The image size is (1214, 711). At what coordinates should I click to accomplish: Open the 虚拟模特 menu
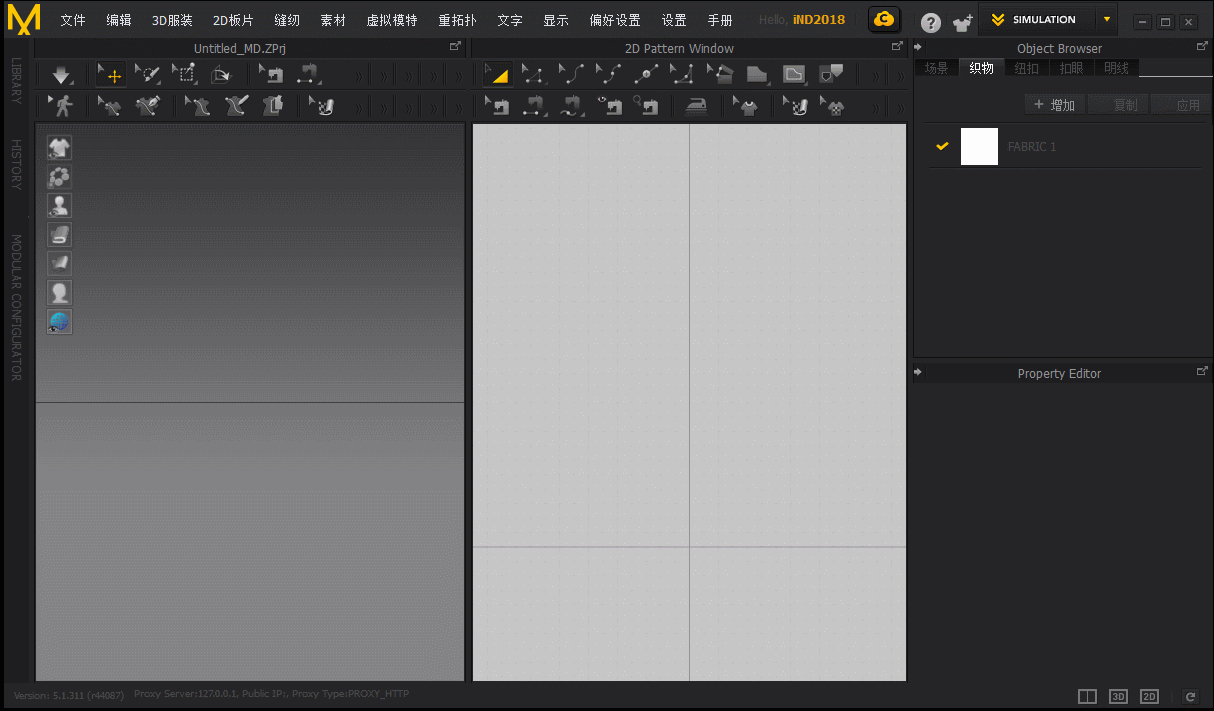tap(392, 20)
